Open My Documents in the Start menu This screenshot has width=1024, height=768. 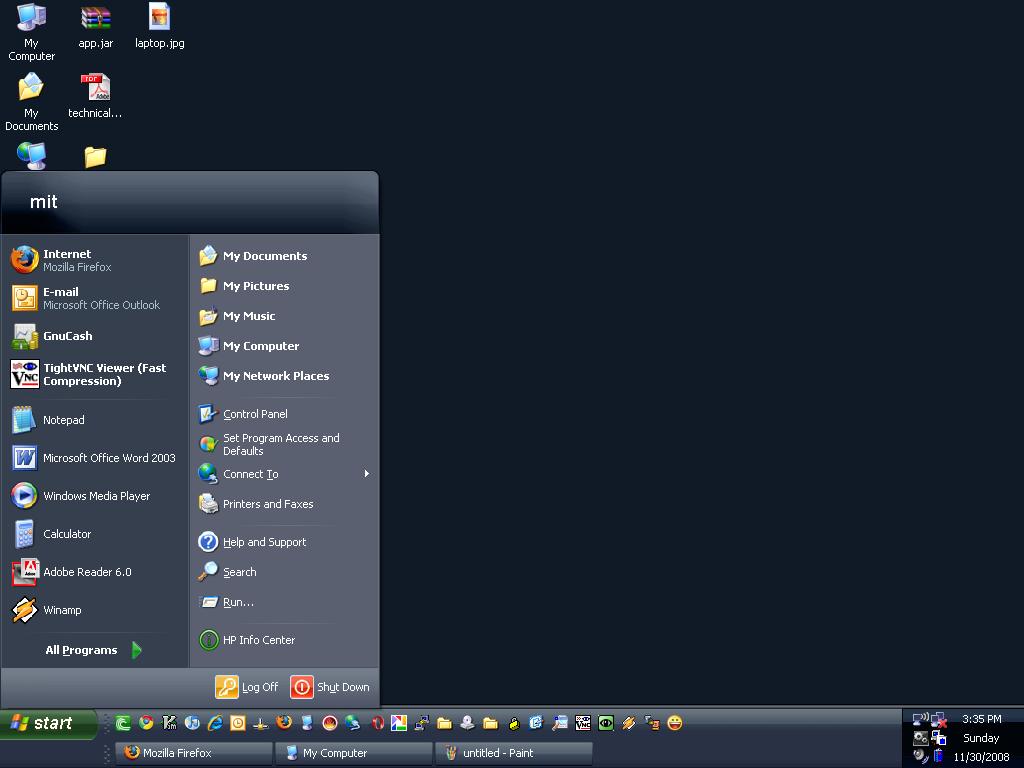tap(285, 256)
